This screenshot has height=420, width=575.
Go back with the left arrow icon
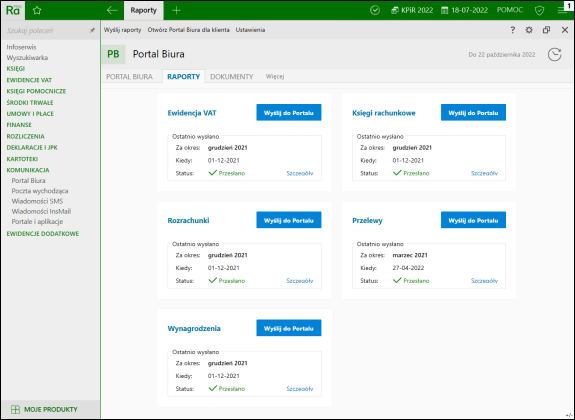point(112,11)
